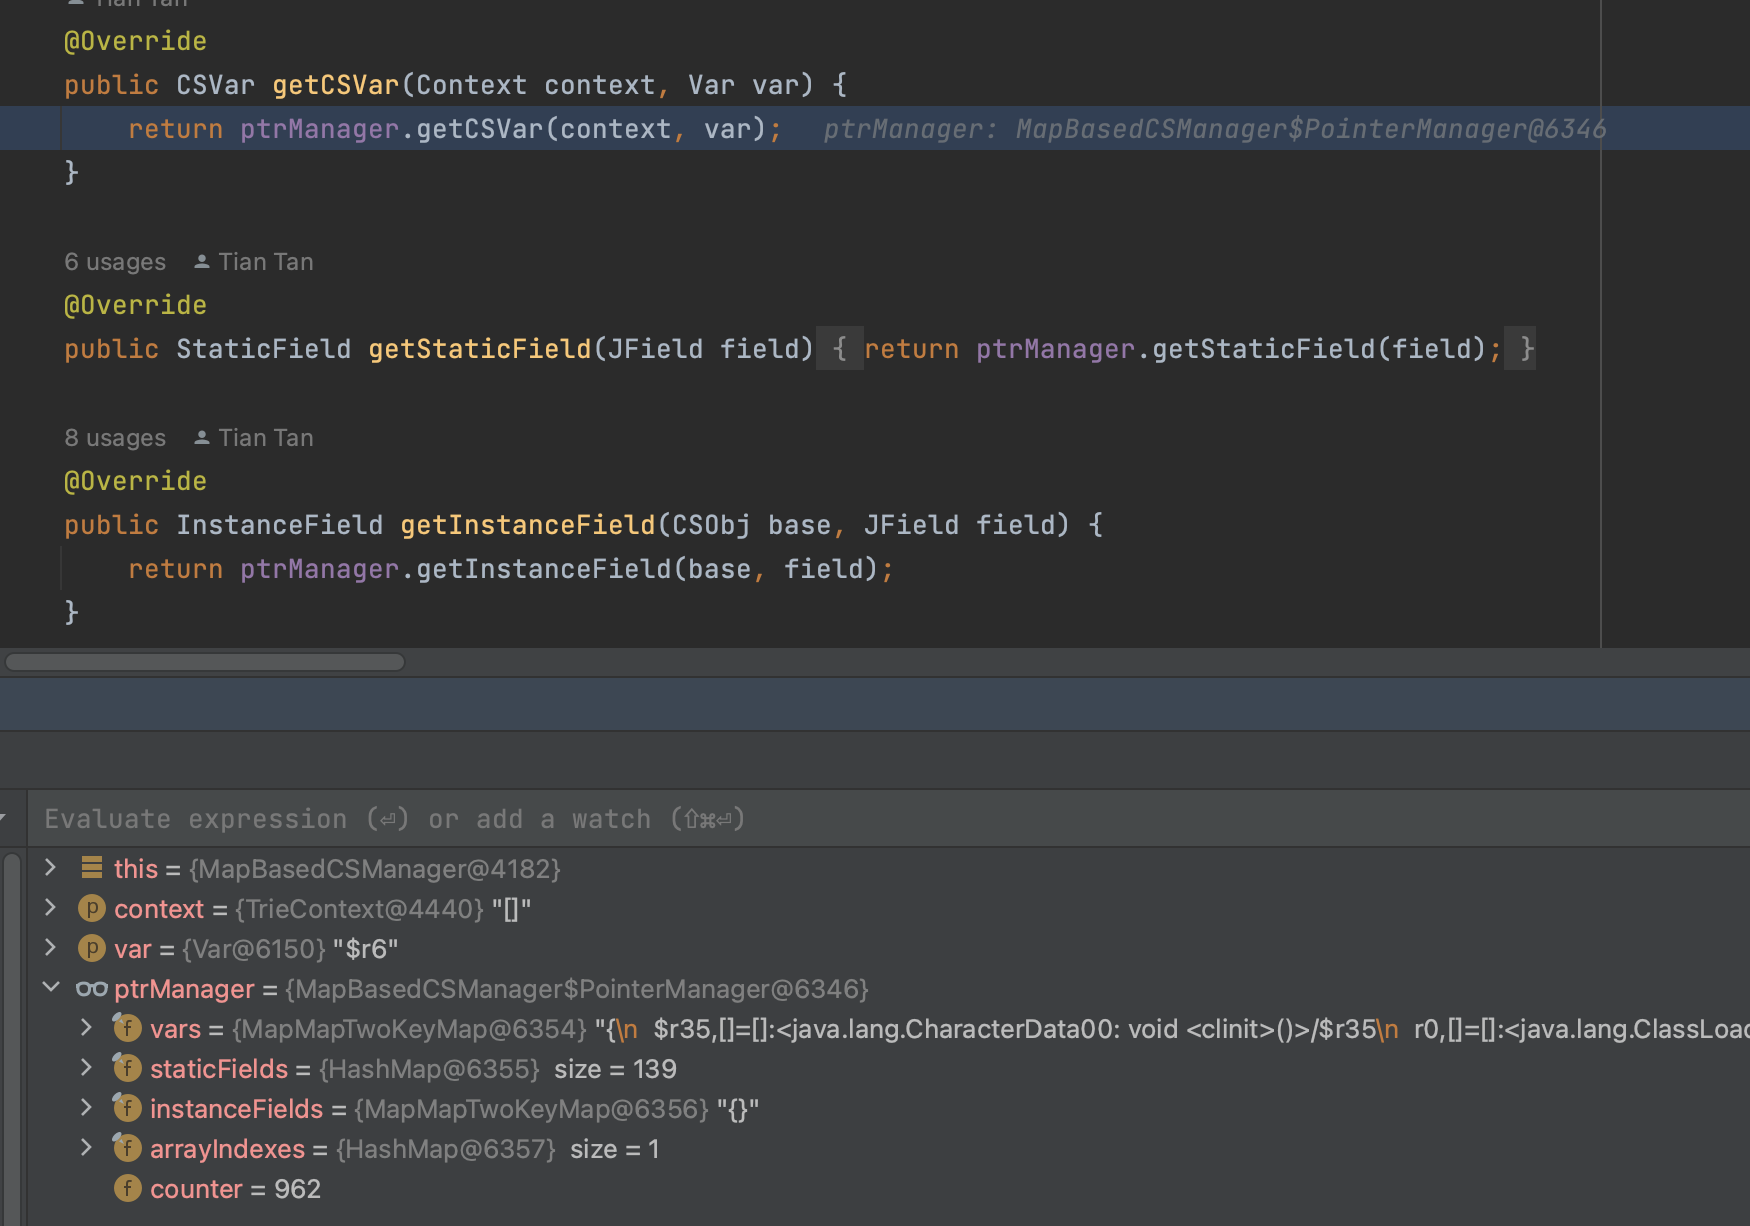
Task: Click author 'Tian Tan' above getStaticField
Action: [266, 262]
